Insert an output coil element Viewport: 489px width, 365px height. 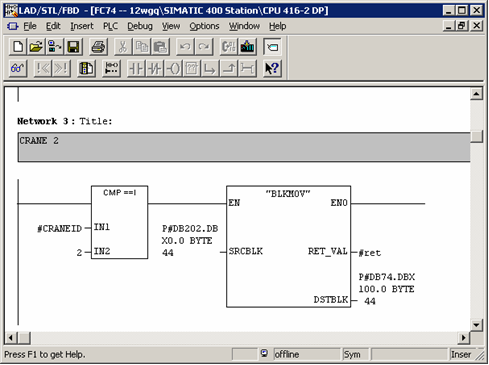(x=173, y=68)
